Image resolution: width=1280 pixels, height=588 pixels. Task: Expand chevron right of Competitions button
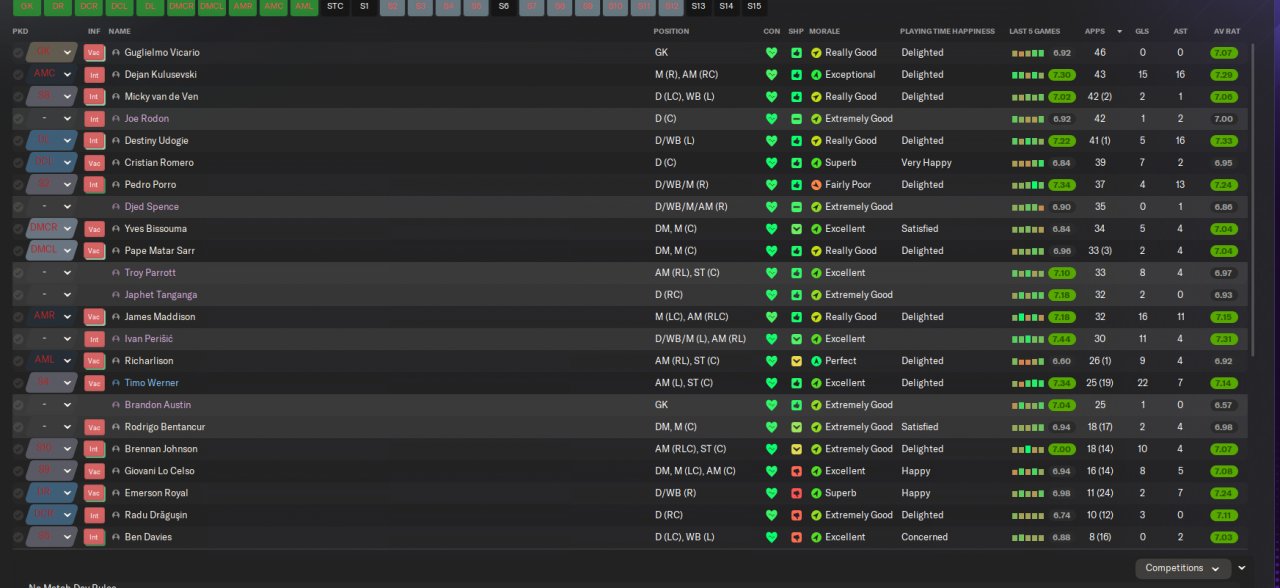point(1242,568)
